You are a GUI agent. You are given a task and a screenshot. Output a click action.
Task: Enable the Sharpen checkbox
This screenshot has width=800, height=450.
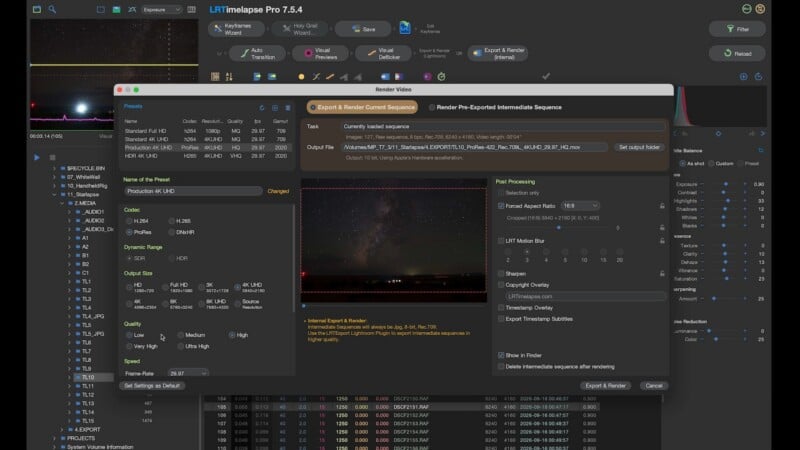click(x=501, y=273)
